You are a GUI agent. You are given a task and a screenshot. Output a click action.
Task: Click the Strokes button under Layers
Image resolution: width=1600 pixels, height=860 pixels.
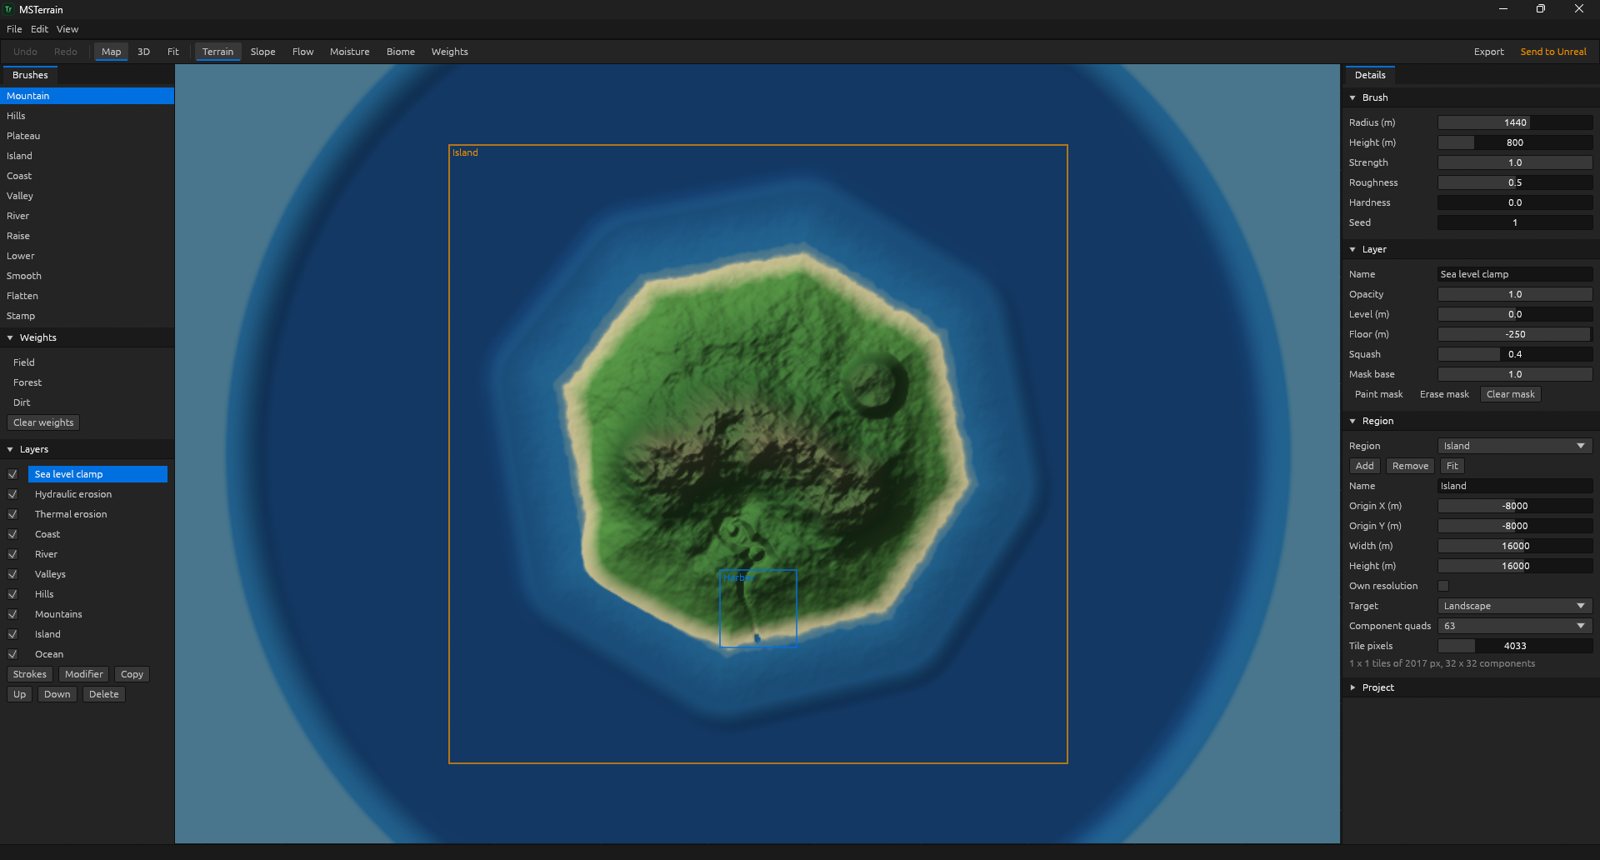pos(30,675)
